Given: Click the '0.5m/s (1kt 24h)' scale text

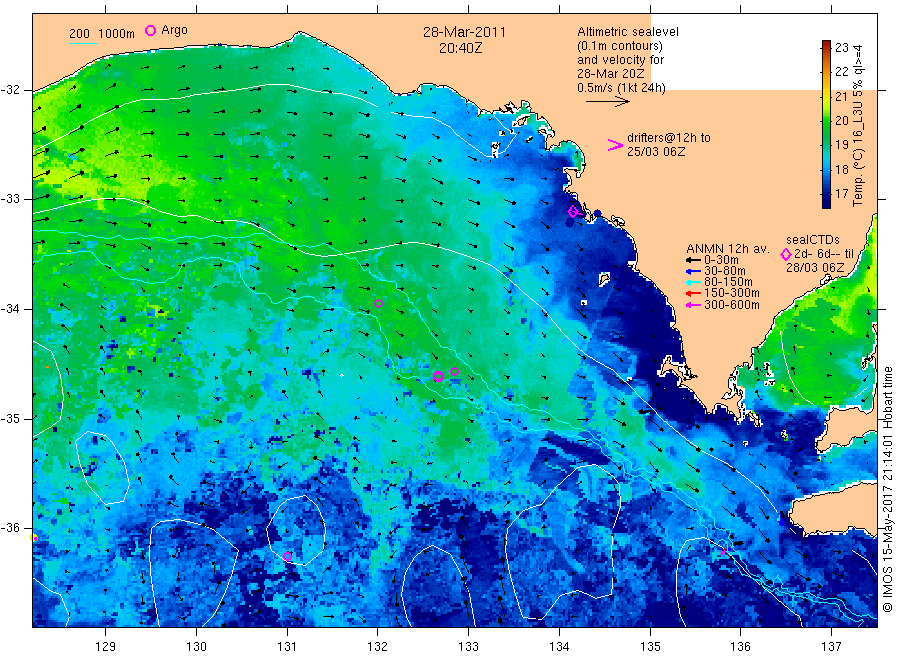Looking at the screenshot, I should click(621, 88).
